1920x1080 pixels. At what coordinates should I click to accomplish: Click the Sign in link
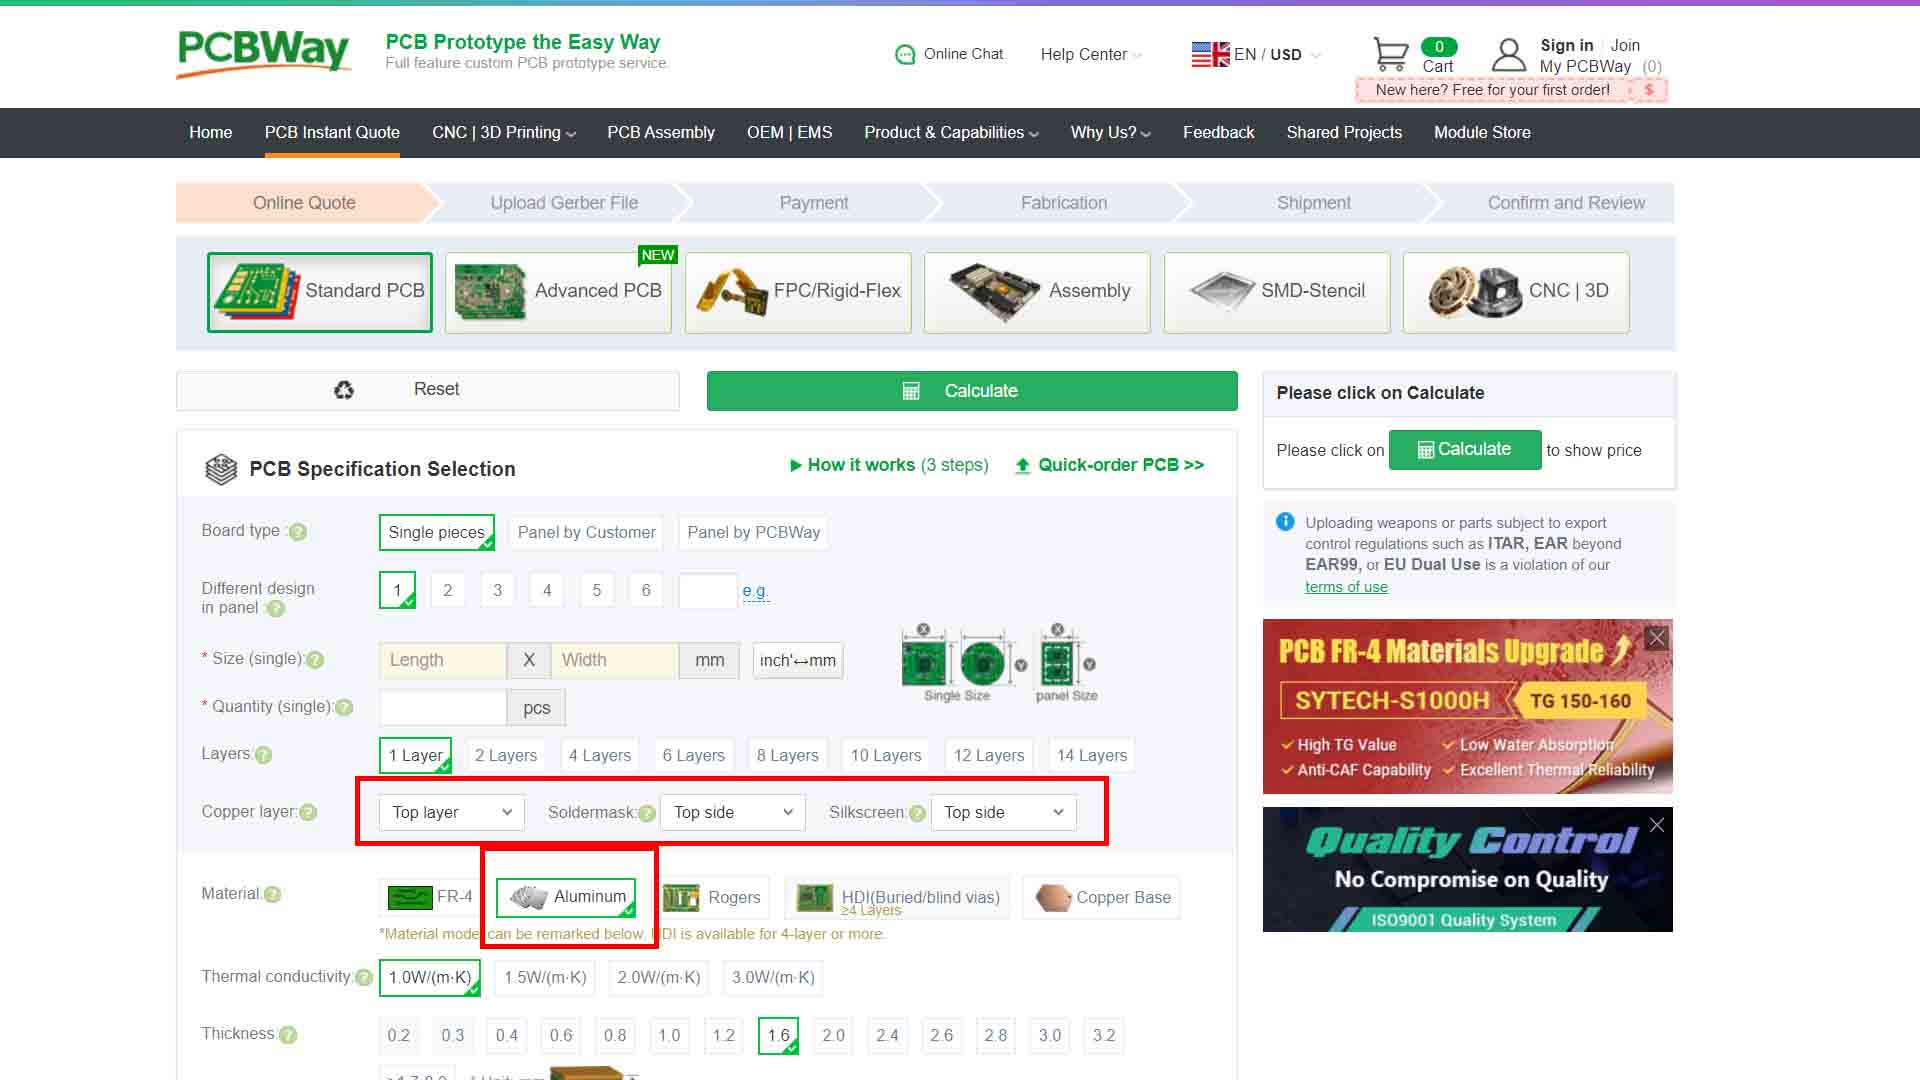pos(1567,45)
